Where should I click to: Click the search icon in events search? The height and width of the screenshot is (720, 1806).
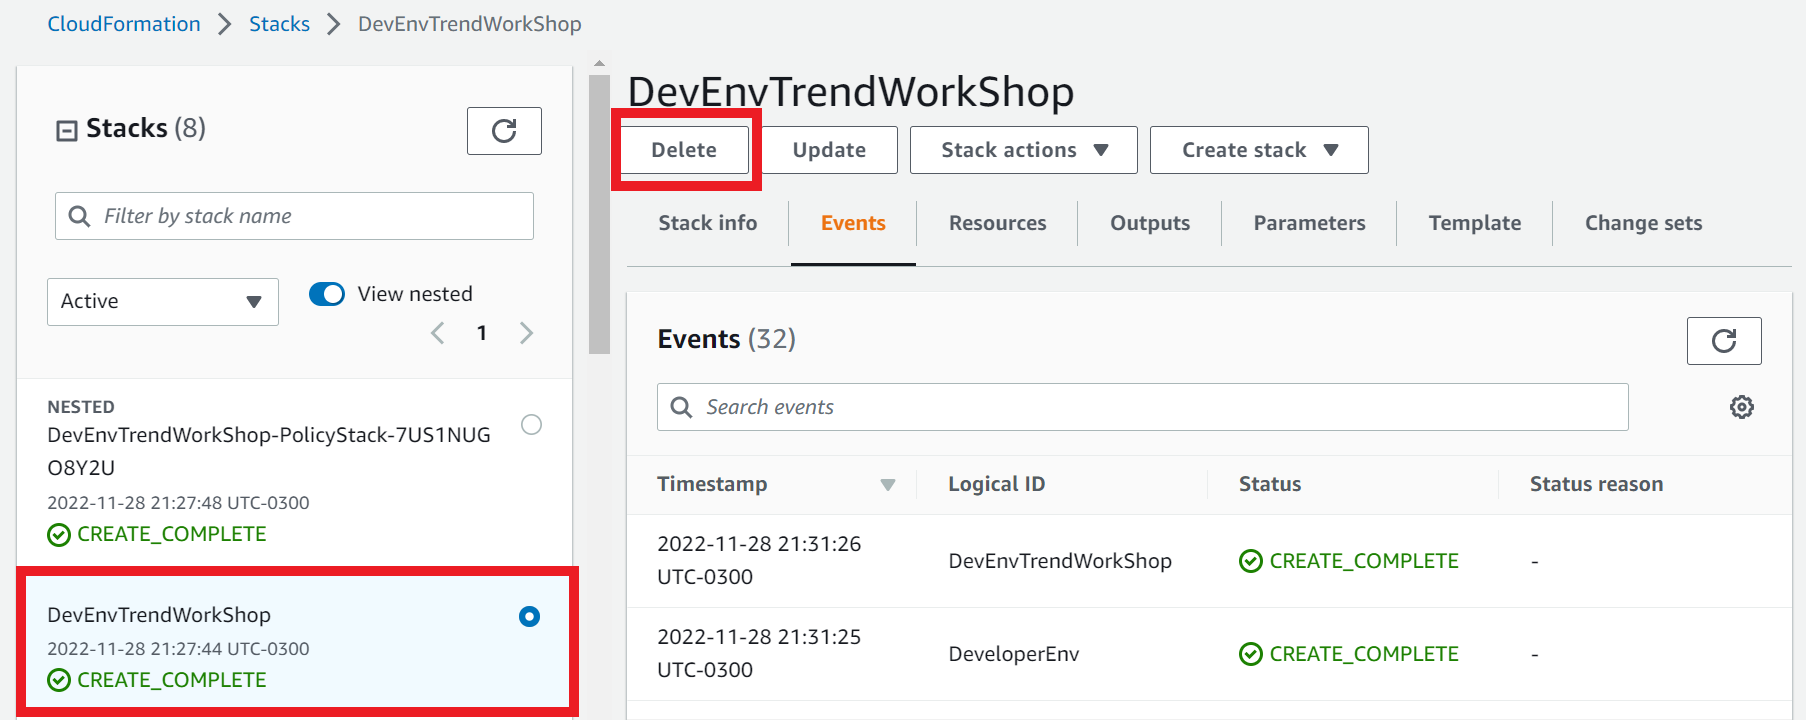tap(681, 407)
